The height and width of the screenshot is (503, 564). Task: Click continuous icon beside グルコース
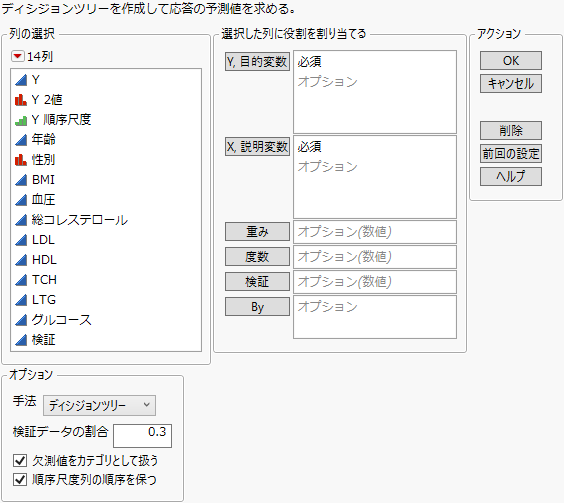[21, 320]
